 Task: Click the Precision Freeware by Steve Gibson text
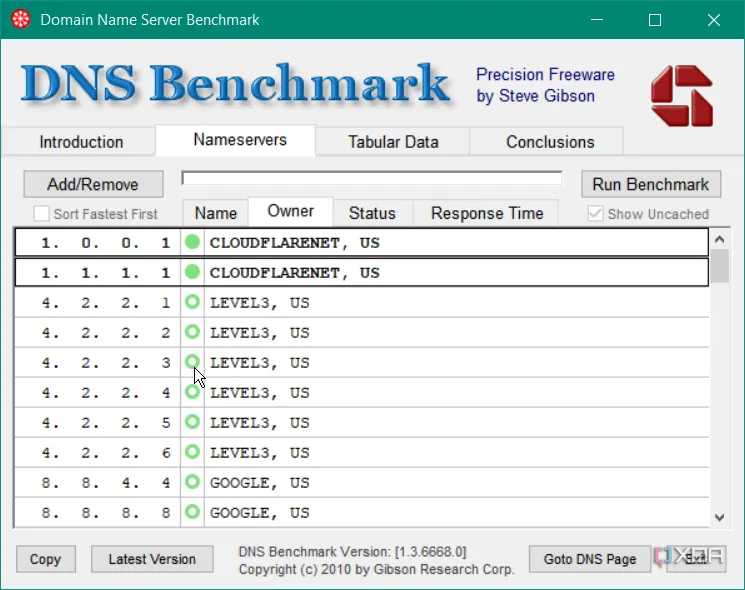545,85
